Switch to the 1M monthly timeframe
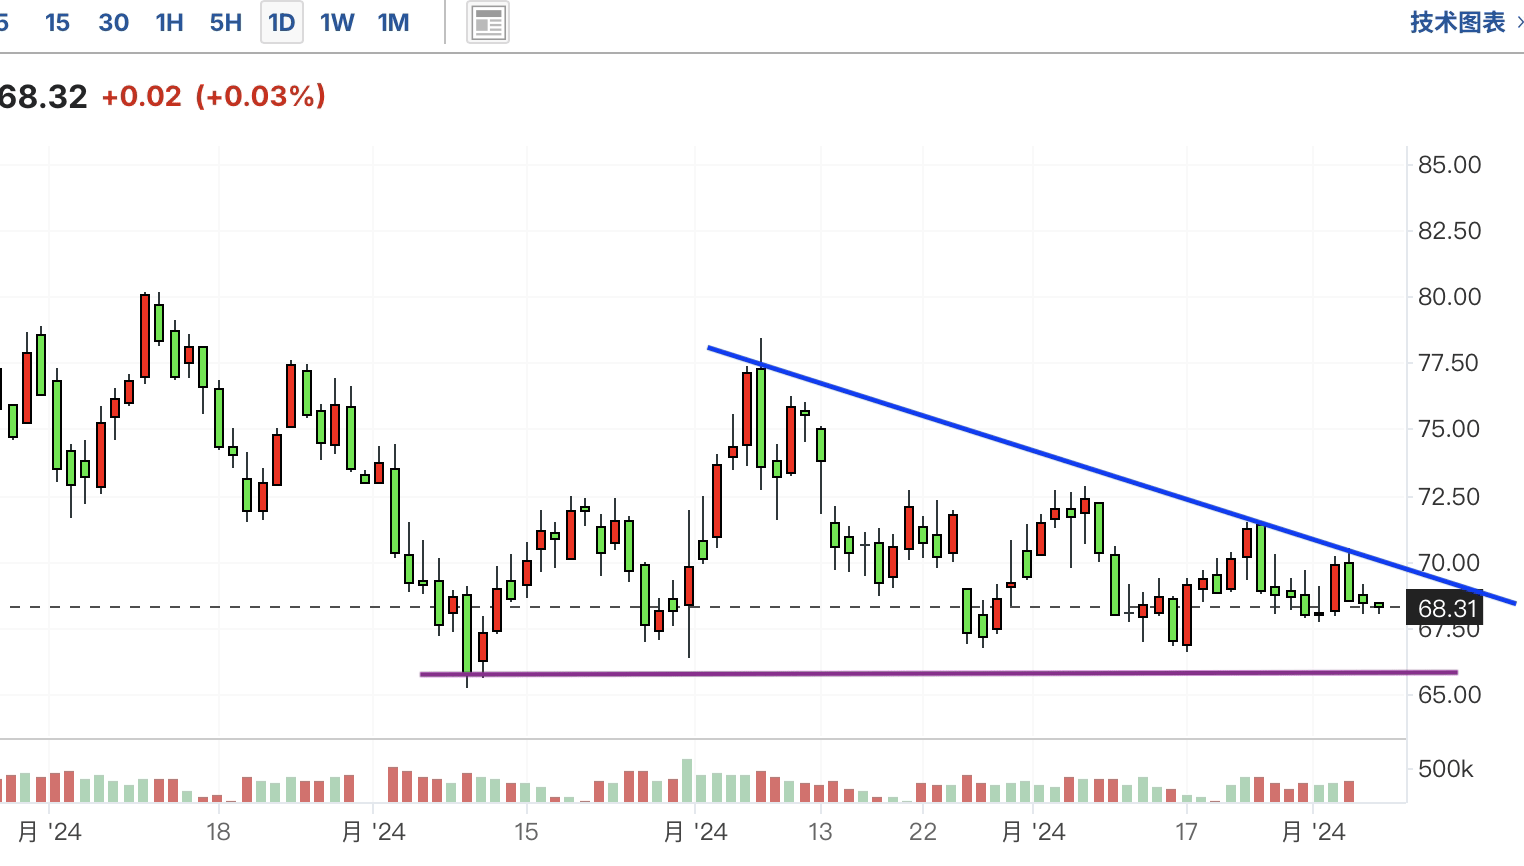The width and height of the screenshot is (1524, 866). point(394,23)
